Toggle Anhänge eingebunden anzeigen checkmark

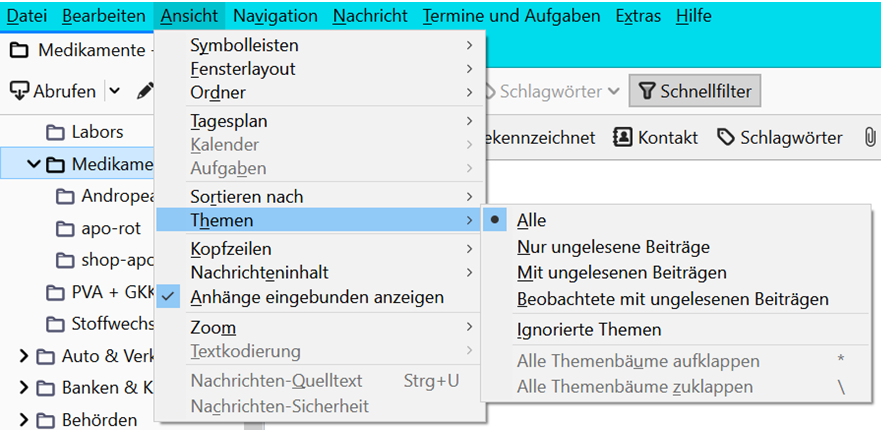(169, 297)
